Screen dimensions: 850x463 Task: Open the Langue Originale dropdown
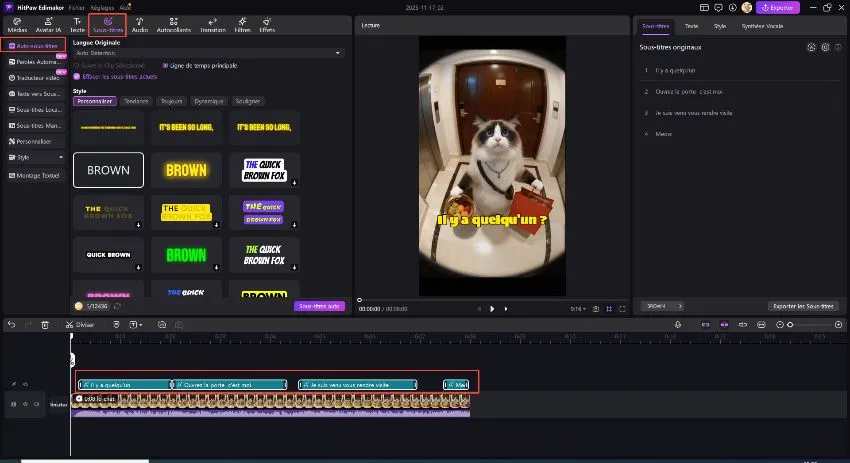coord(207,52)
